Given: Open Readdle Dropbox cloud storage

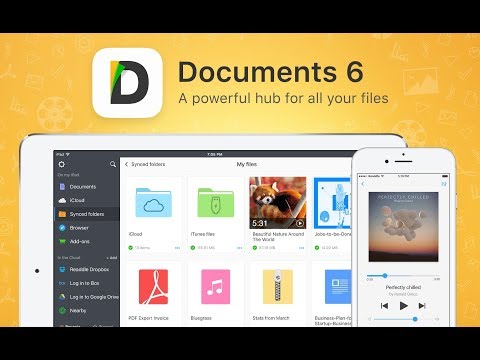Looking at the screenshot, I should [89, 269].
